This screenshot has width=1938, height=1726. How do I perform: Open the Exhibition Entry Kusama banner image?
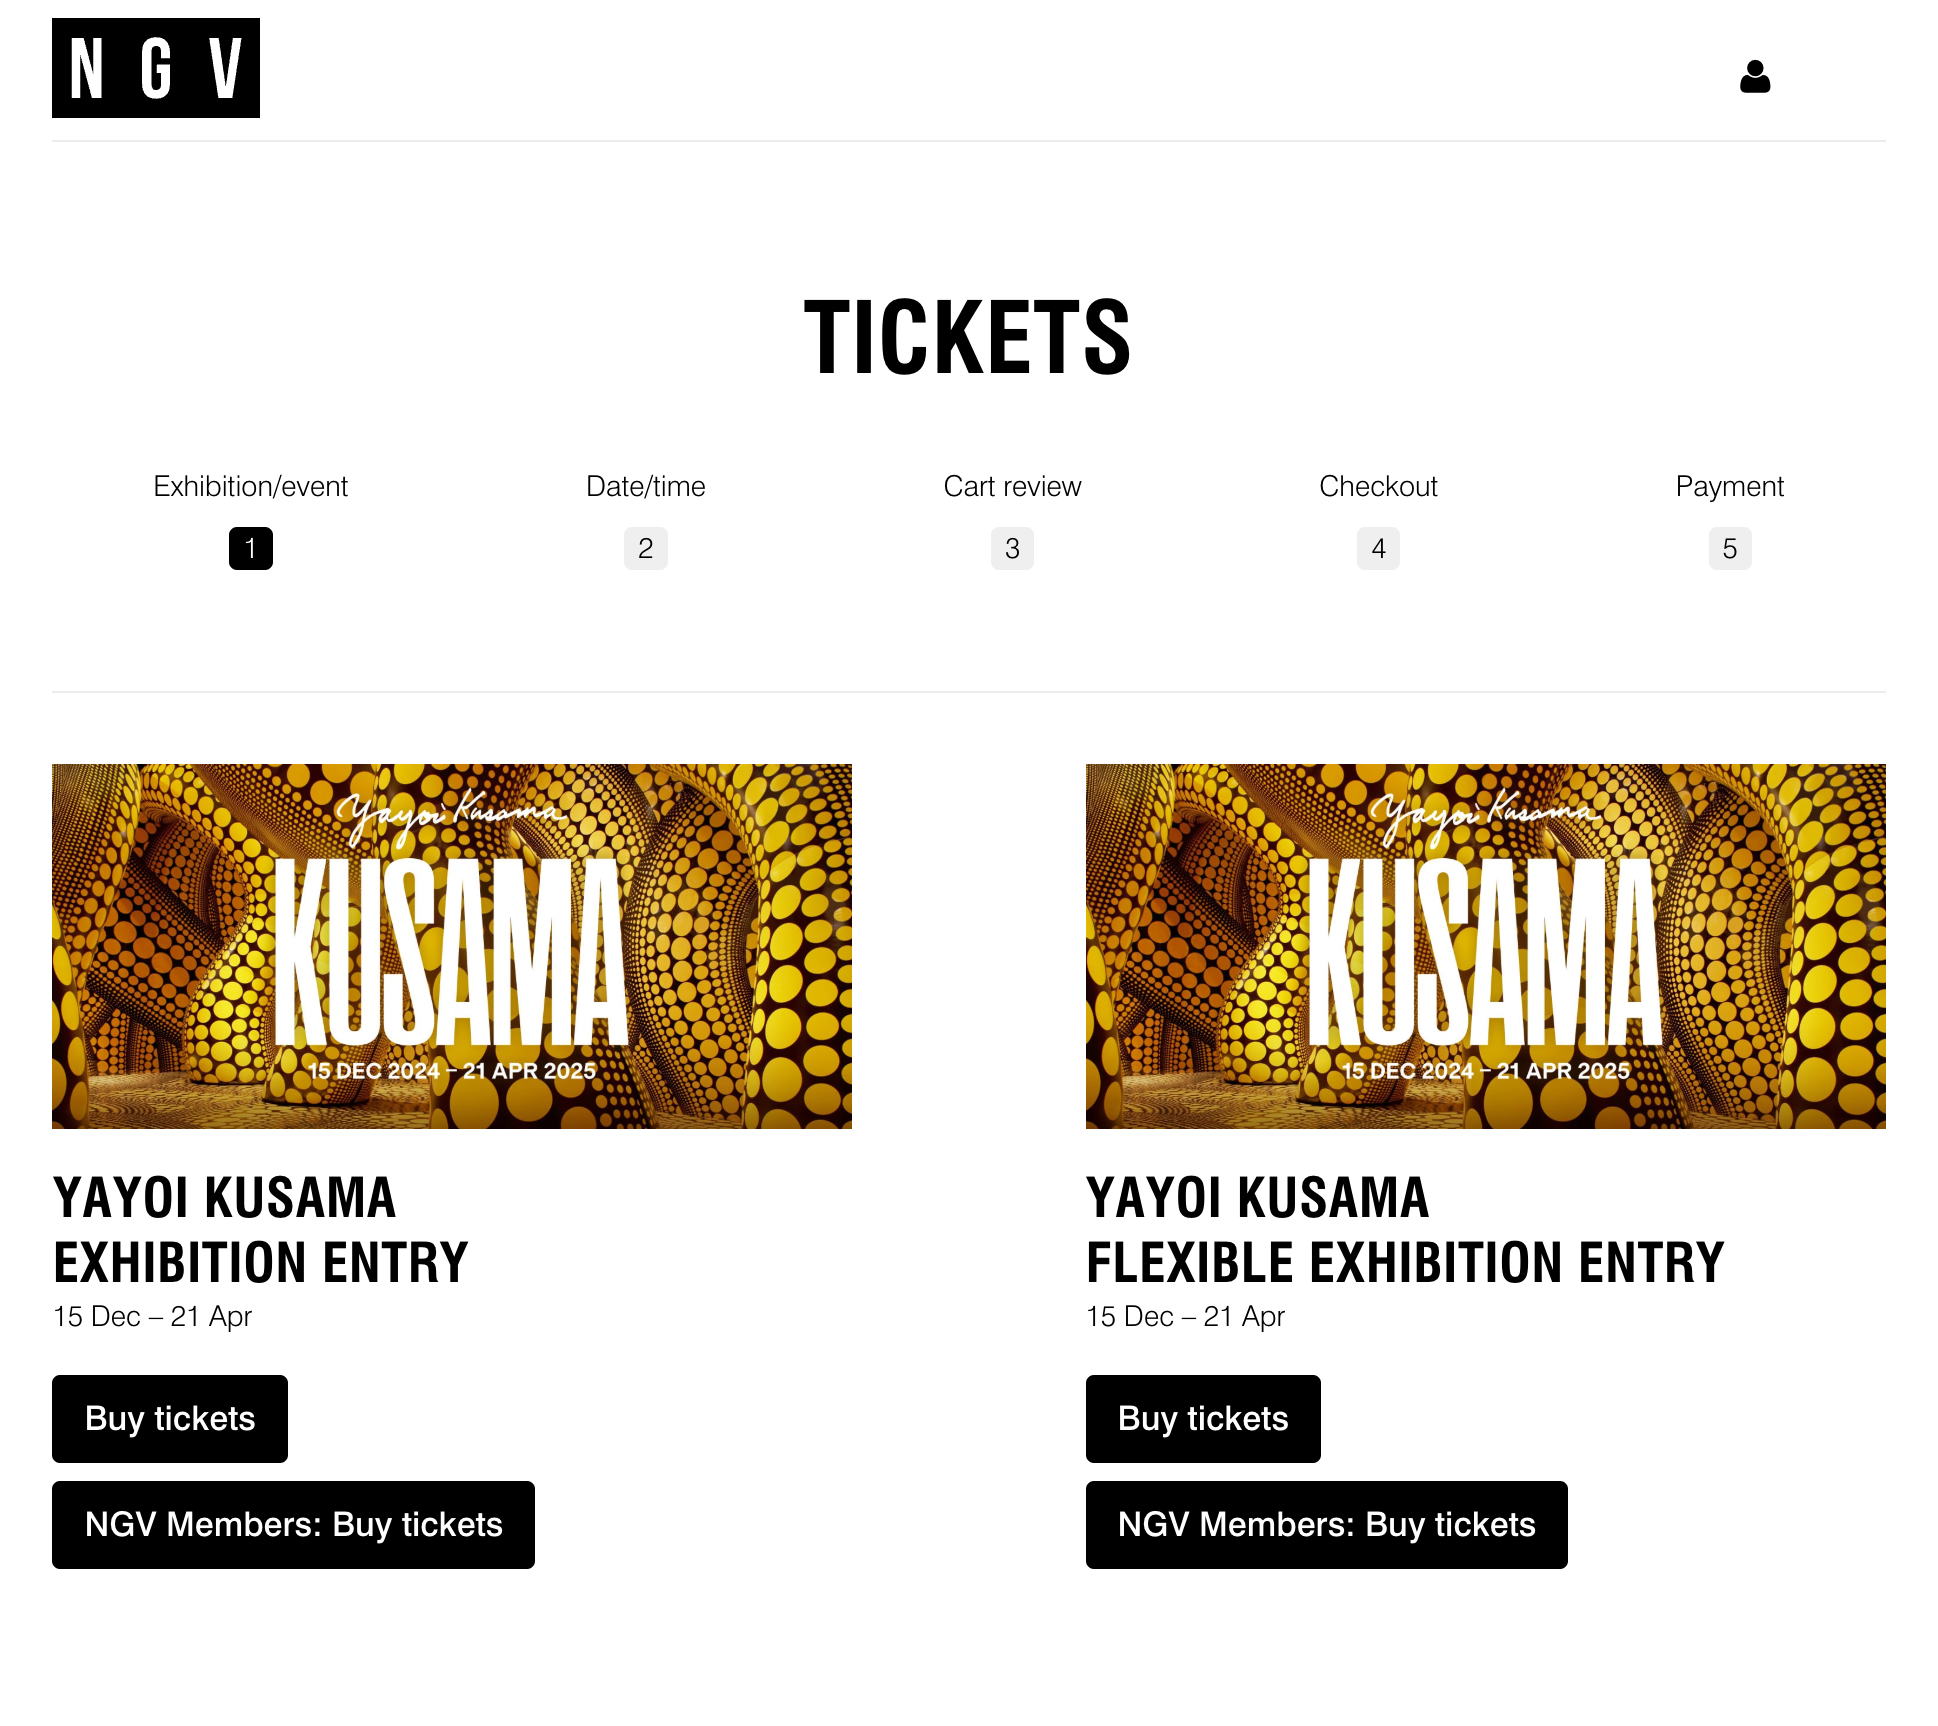pos(452,946)
